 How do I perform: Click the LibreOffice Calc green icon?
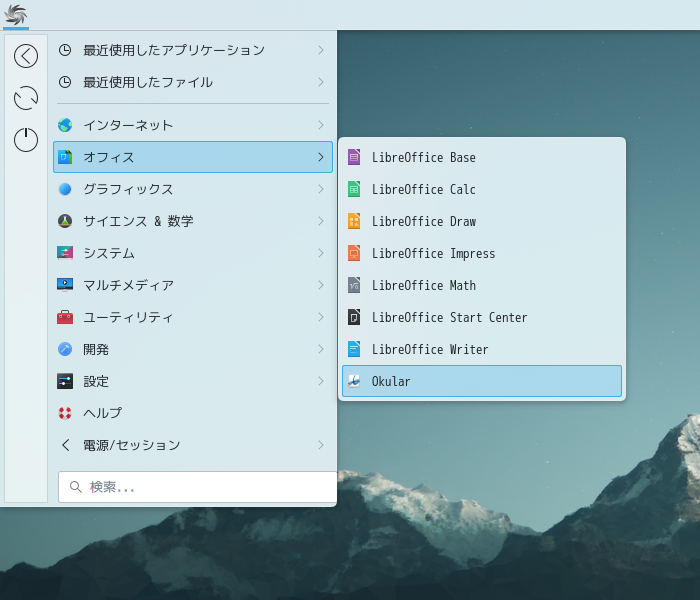(354, 189)
